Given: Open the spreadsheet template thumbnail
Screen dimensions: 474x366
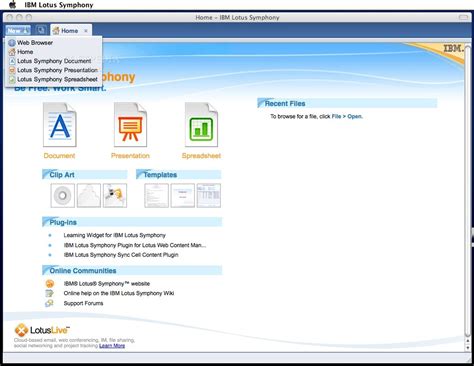Looking at the screenshot, I should pyautogui.click(x=209, y=196).
